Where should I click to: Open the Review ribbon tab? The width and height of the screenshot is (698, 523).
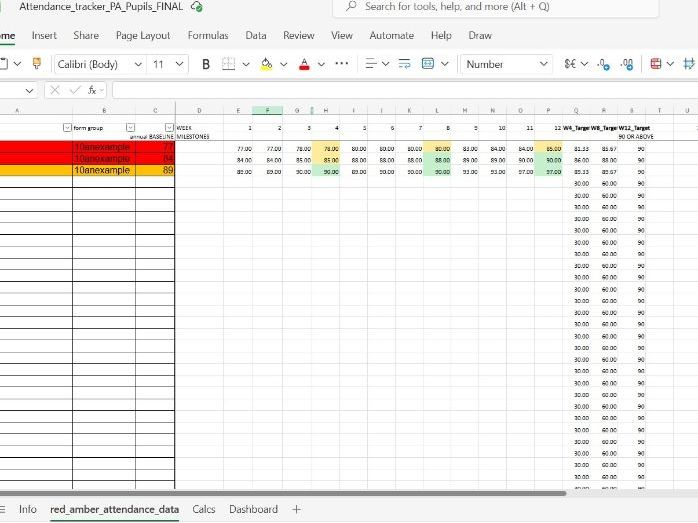click(x=299, y=36)
